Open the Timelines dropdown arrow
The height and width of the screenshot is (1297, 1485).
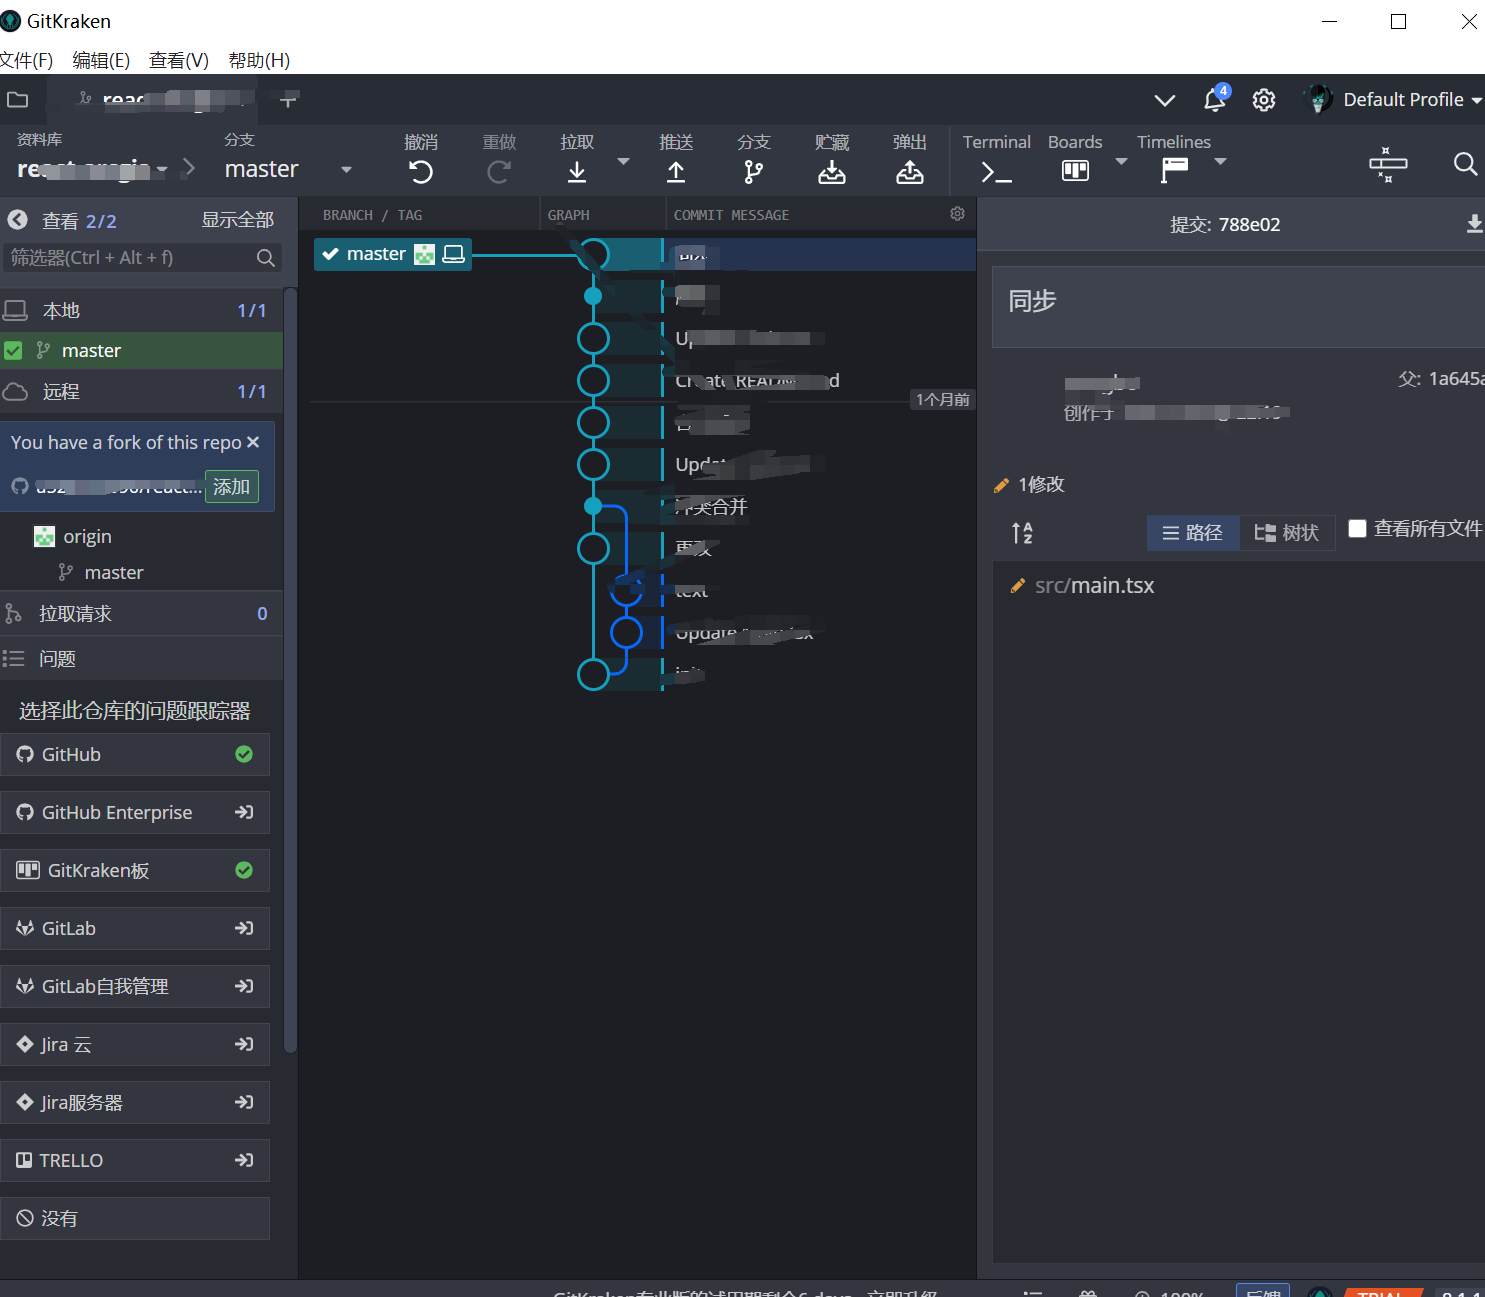[x=1220, y=161]
